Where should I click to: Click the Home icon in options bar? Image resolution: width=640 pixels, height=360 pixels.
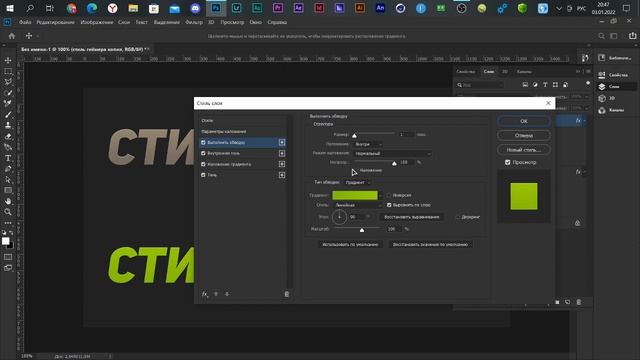point(12,36)
